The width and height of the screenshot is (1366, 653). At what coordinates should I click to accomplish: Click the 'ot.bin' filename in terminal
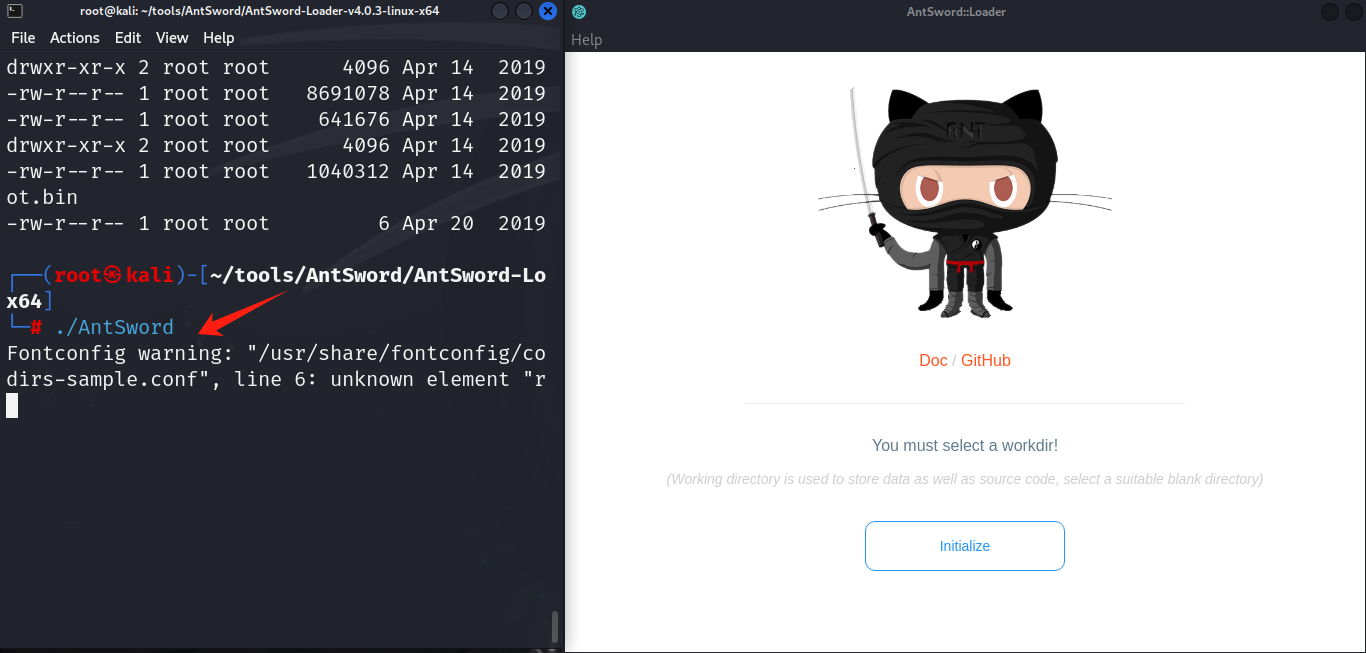[42, 197]
